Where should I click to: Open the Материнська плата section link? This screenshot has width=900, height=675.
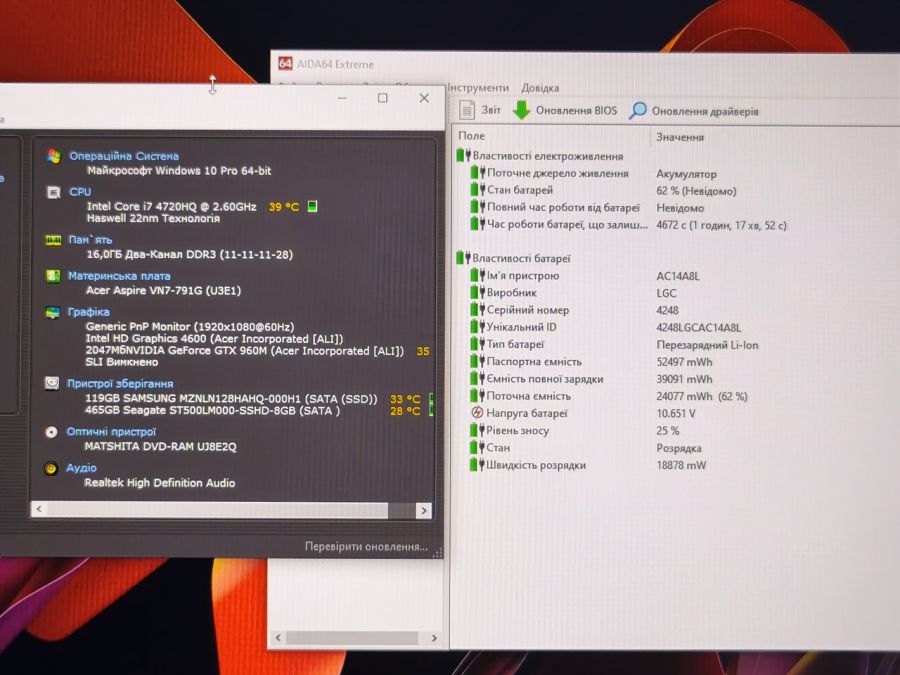point(119,276)
